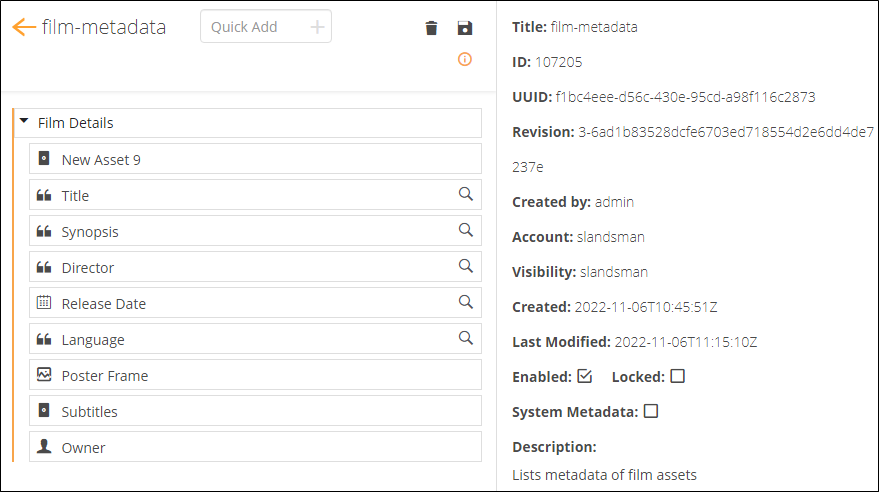
Task: Click the search icon on Language row
Action: point(465,338)
